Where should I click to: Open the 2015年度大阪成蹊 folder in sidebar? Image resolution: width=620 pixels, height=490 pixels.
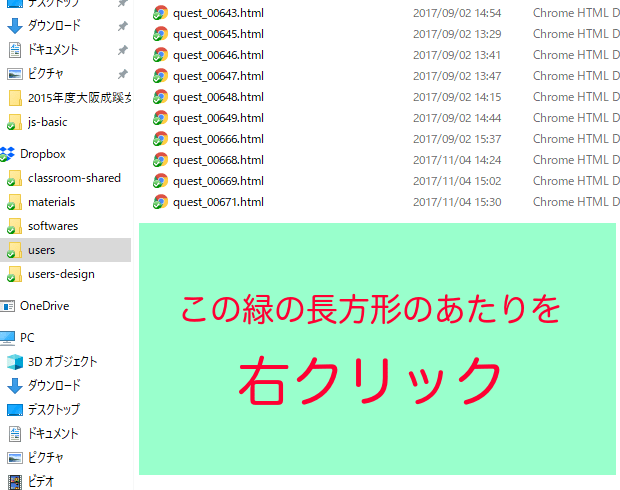pos(79,98)
